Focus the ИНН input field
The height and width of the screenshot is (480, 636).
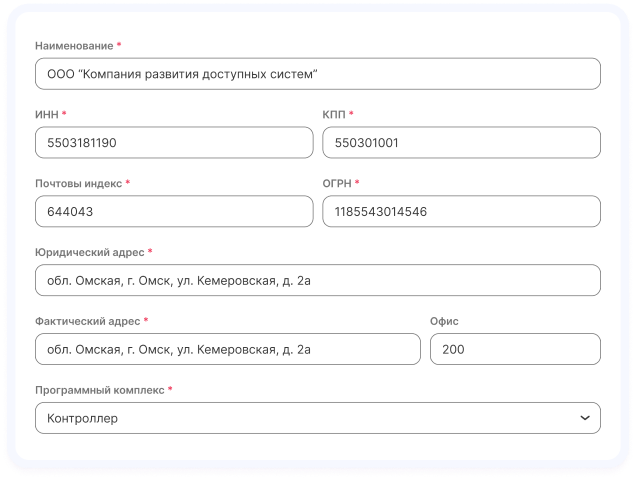coord(174,143)
